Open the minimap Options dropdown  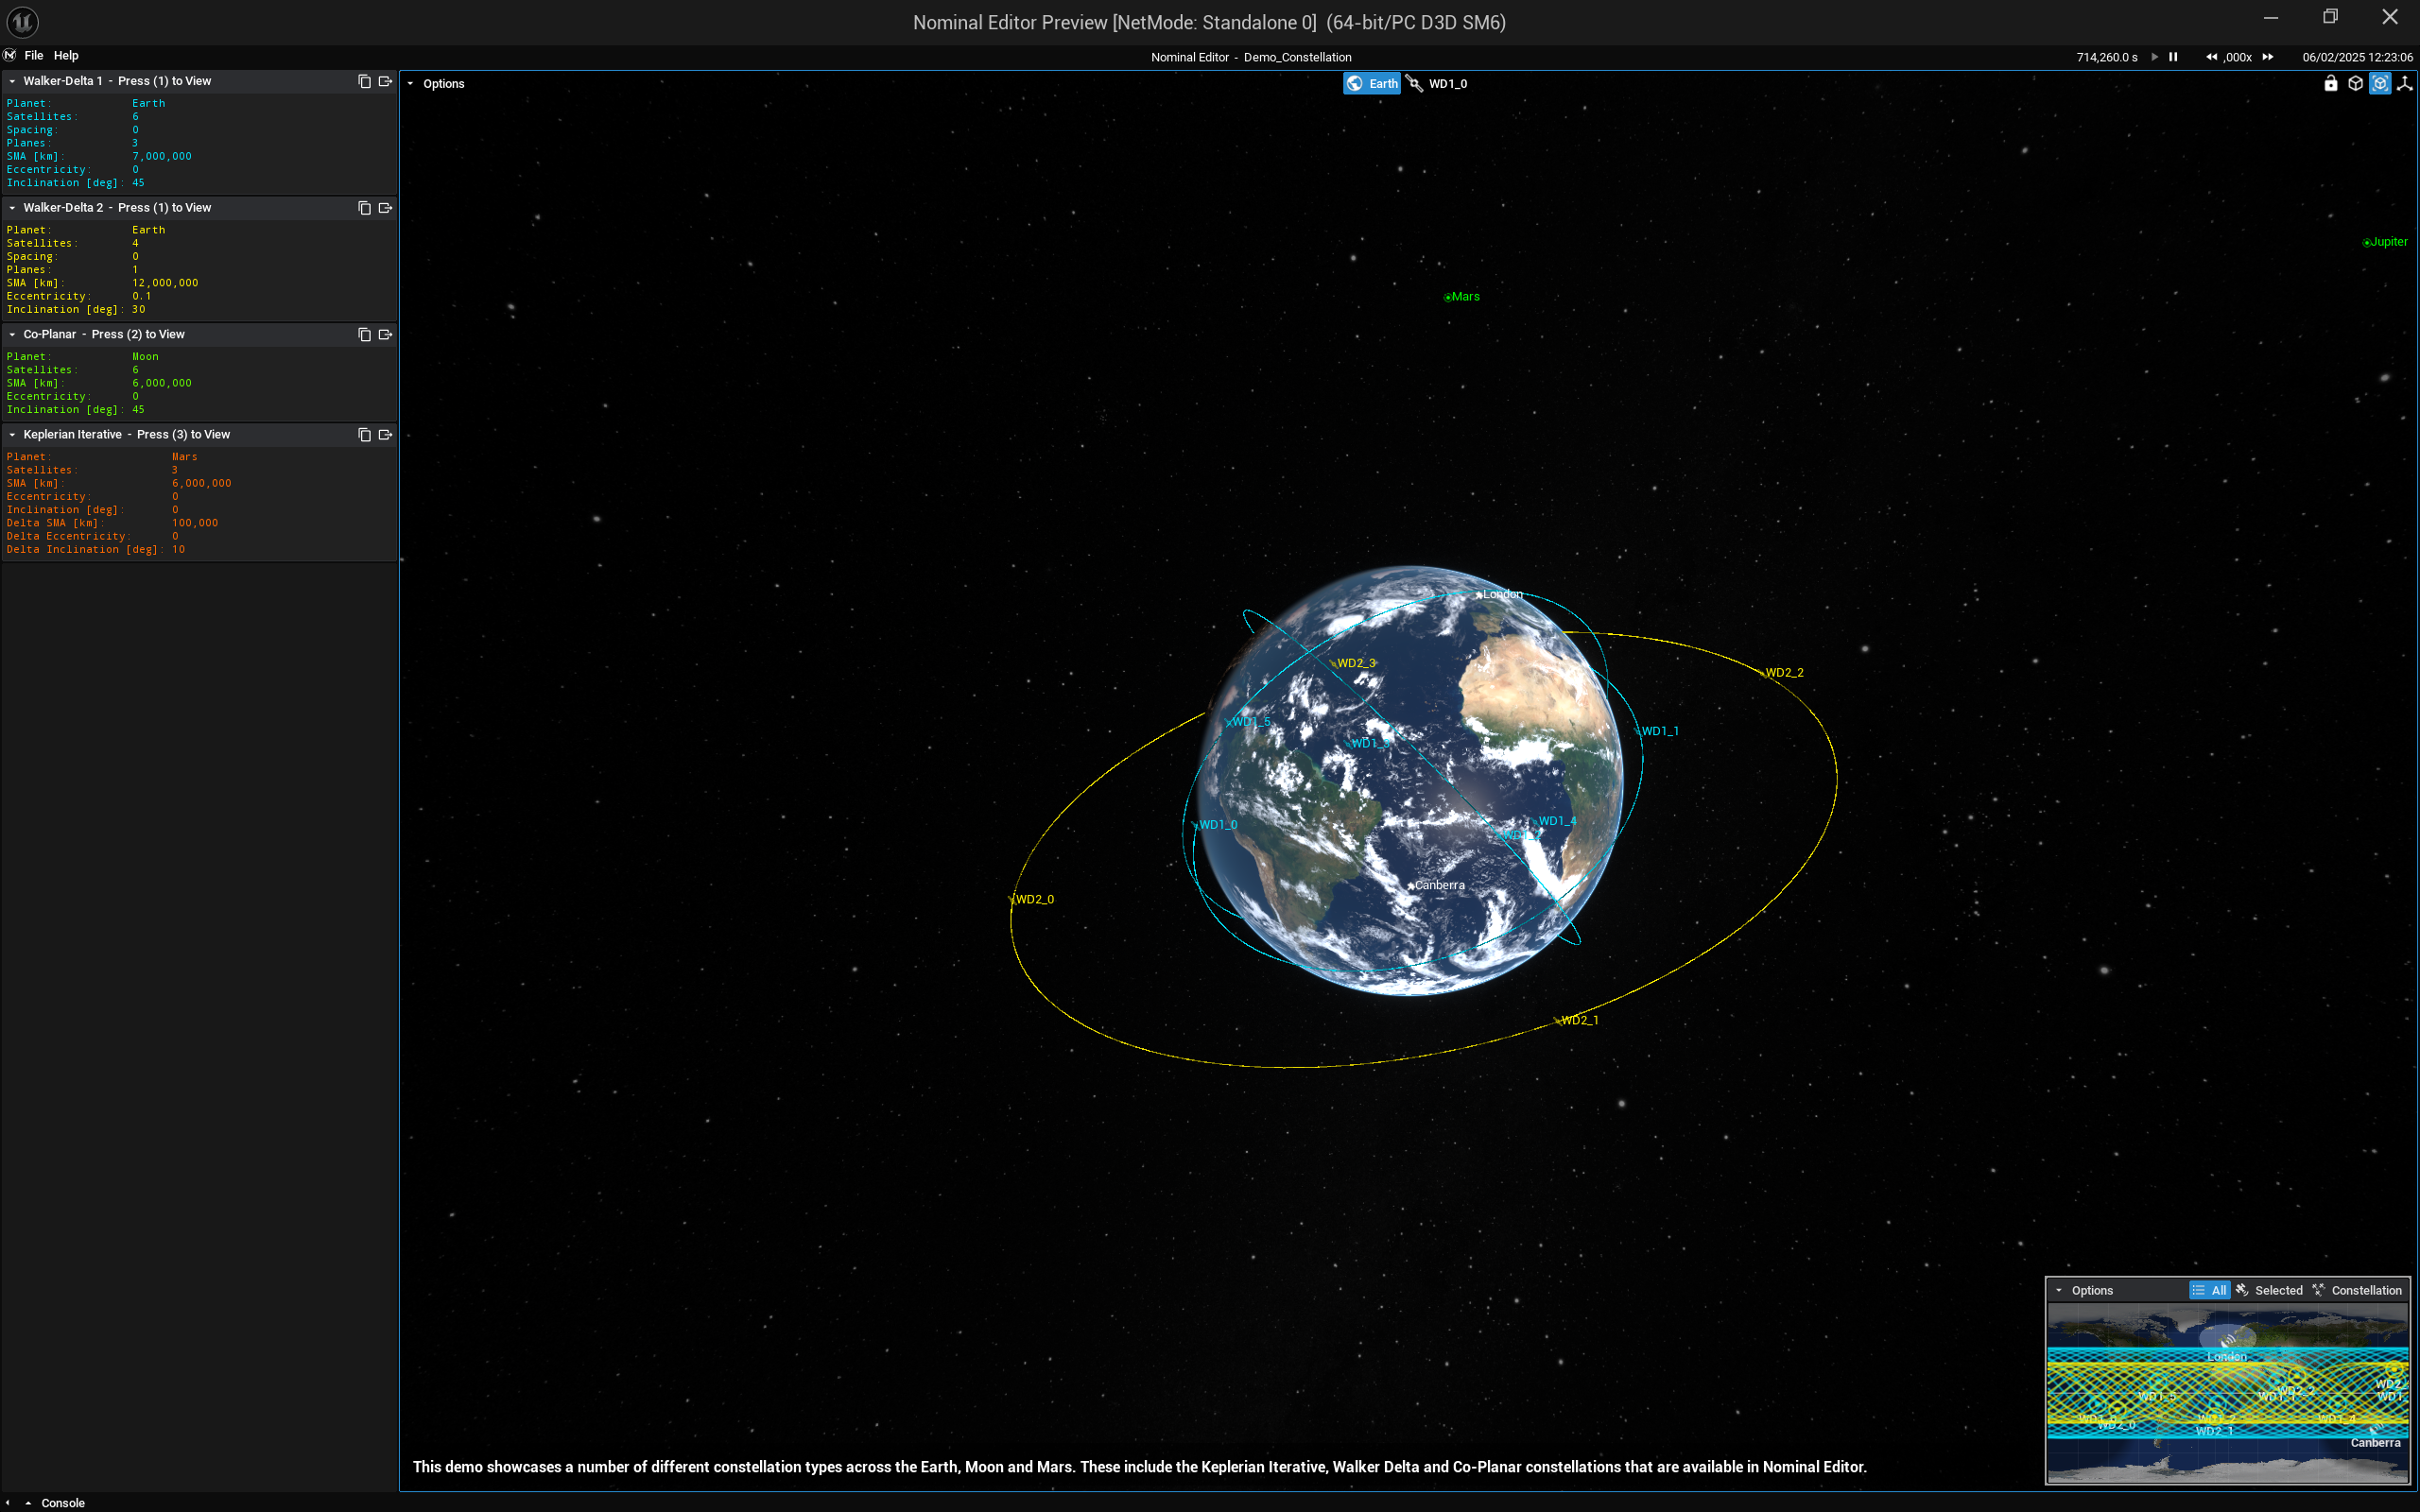click(x=2084, y=1290)
